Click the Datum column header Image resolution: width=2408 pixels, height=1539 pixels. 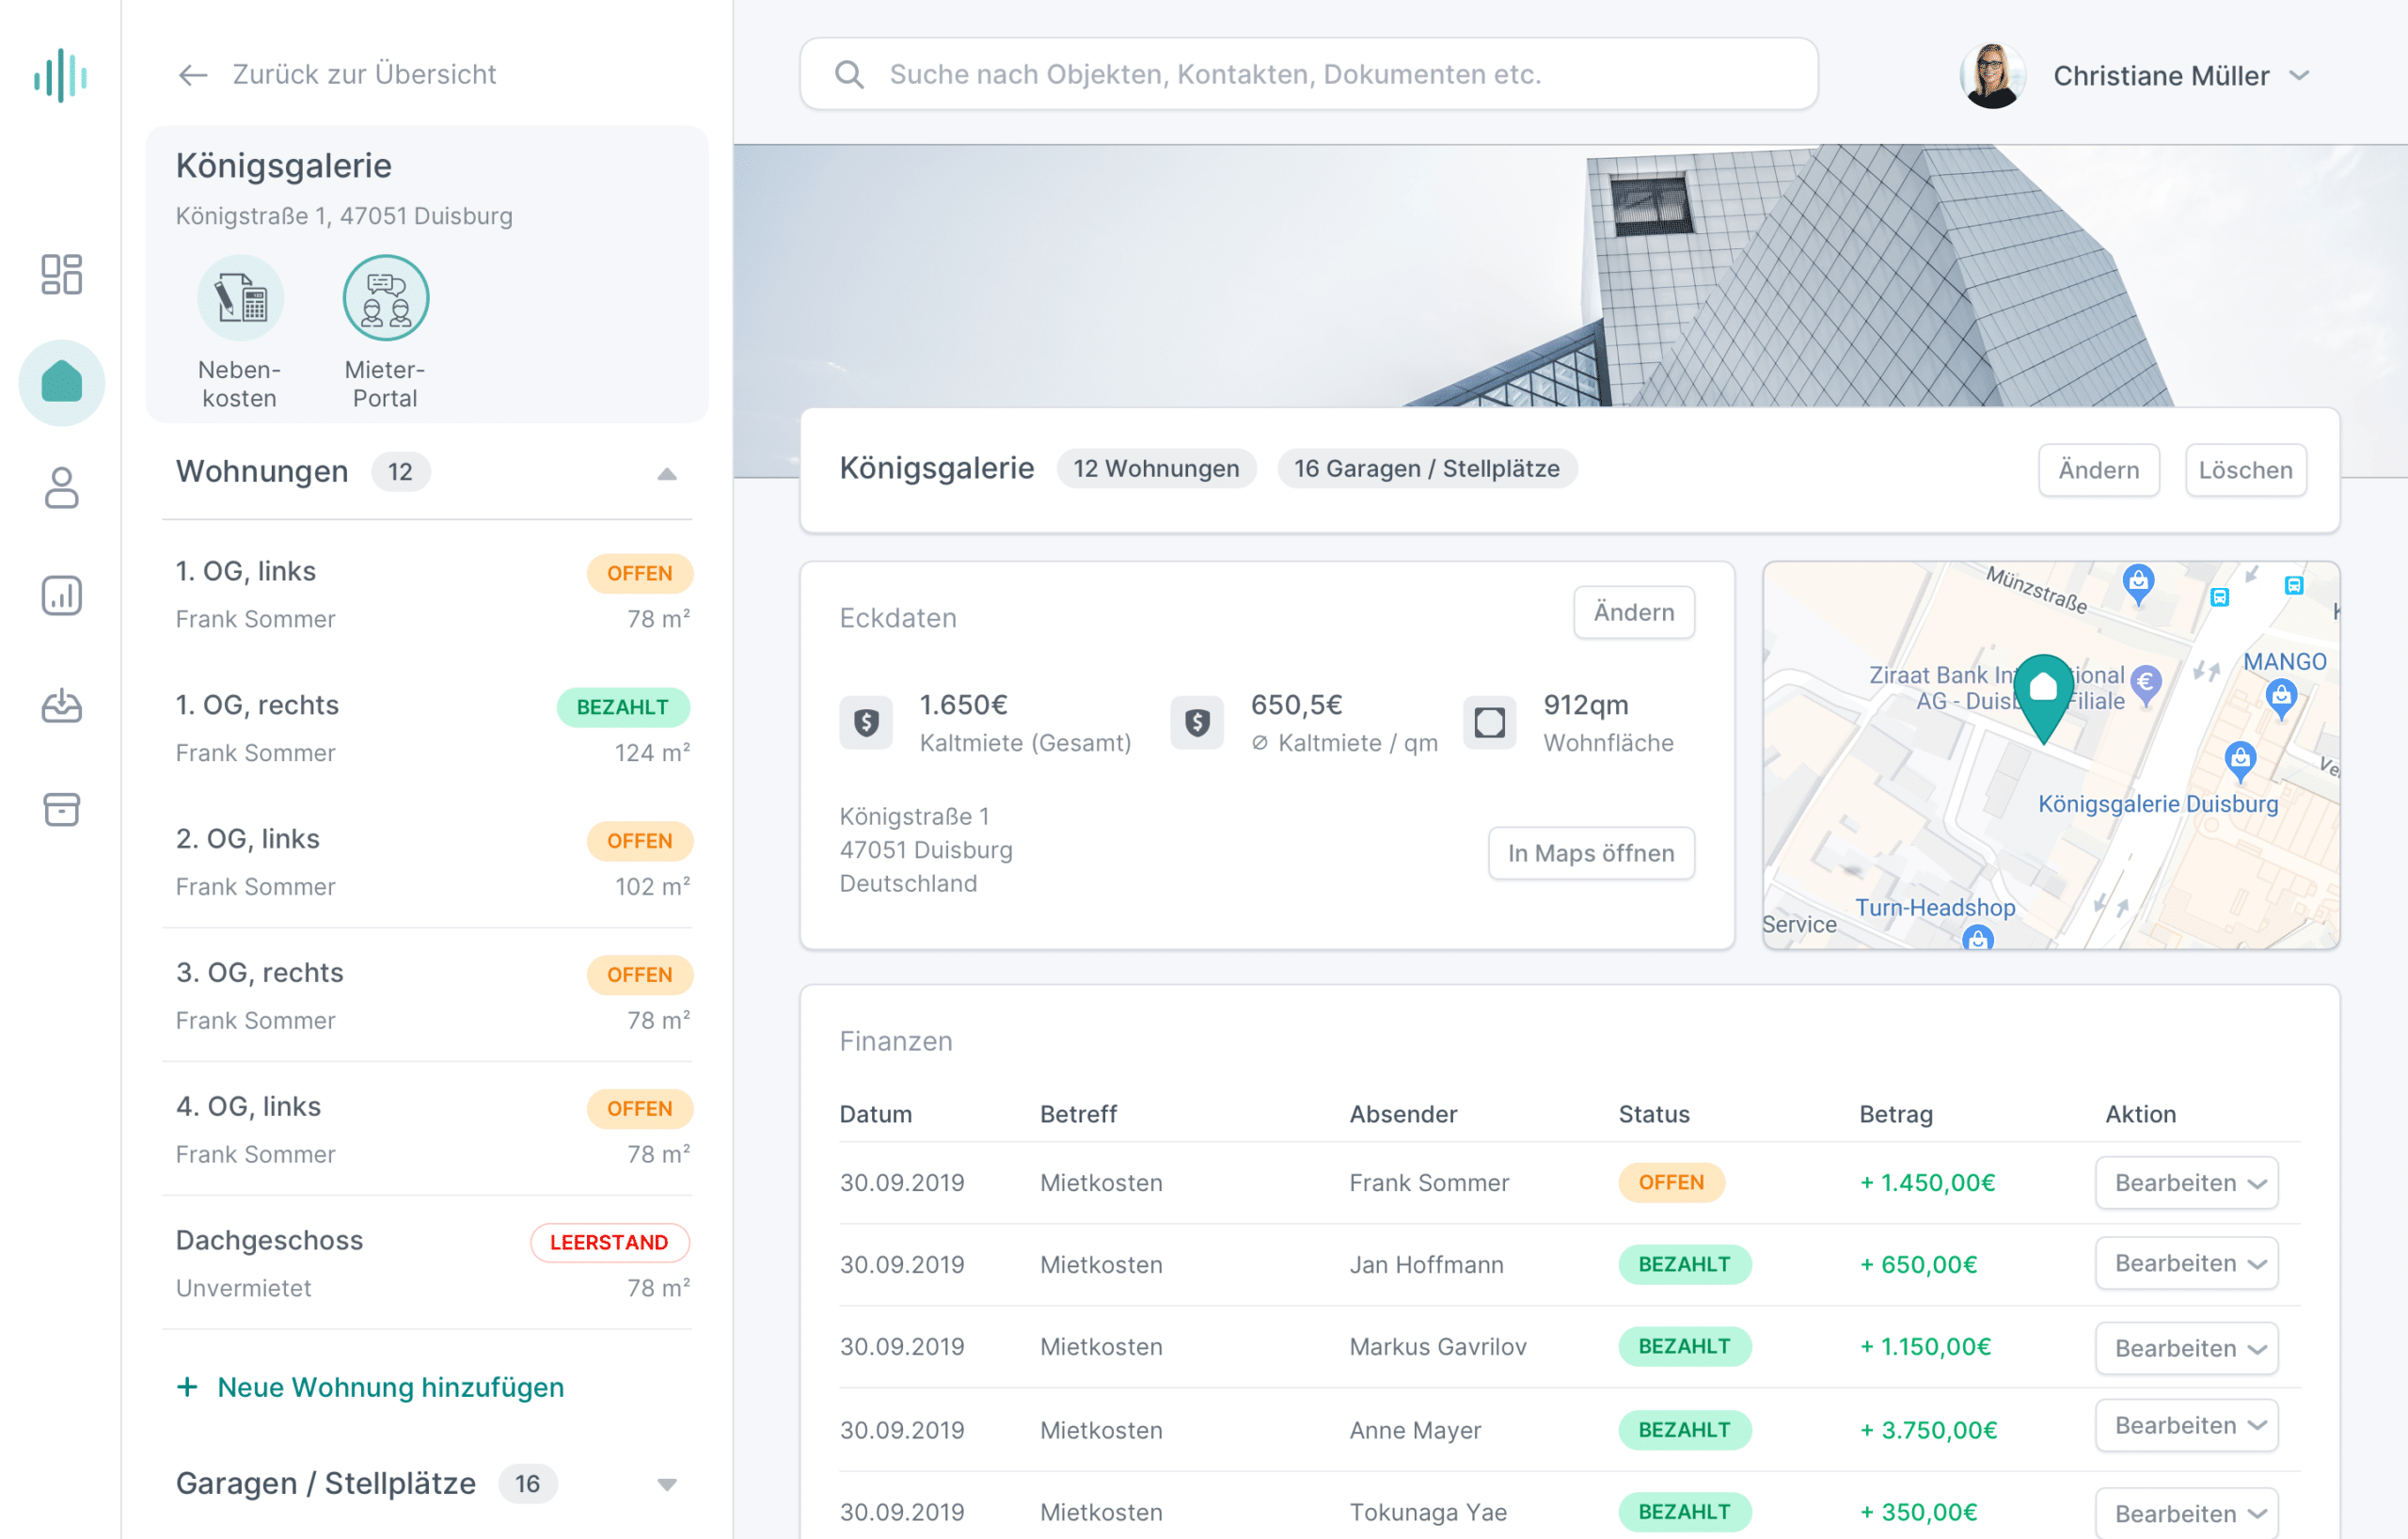pyautogui.click(x=876, y=1114)
